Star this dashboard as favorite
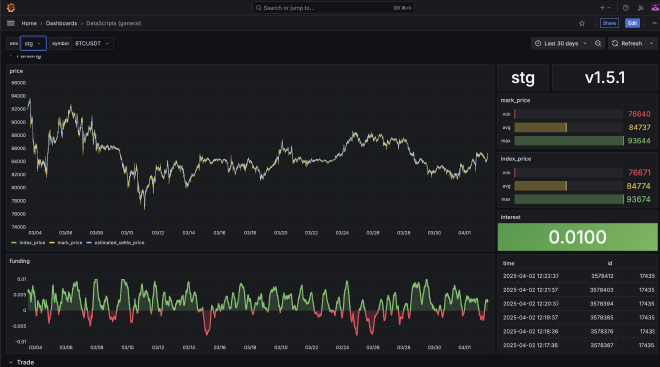This screenshot has height=367, width=660. pos(582,23)
